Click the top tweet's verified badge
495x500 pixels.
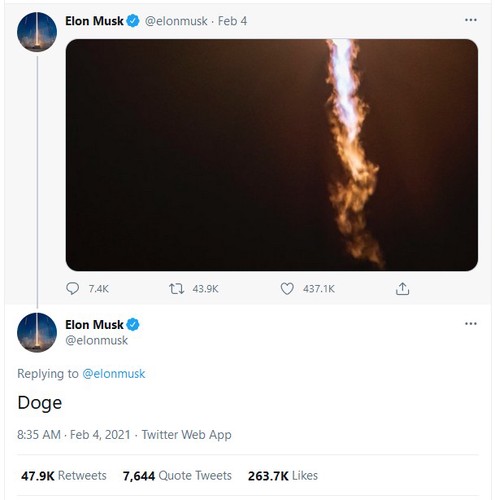133,21
